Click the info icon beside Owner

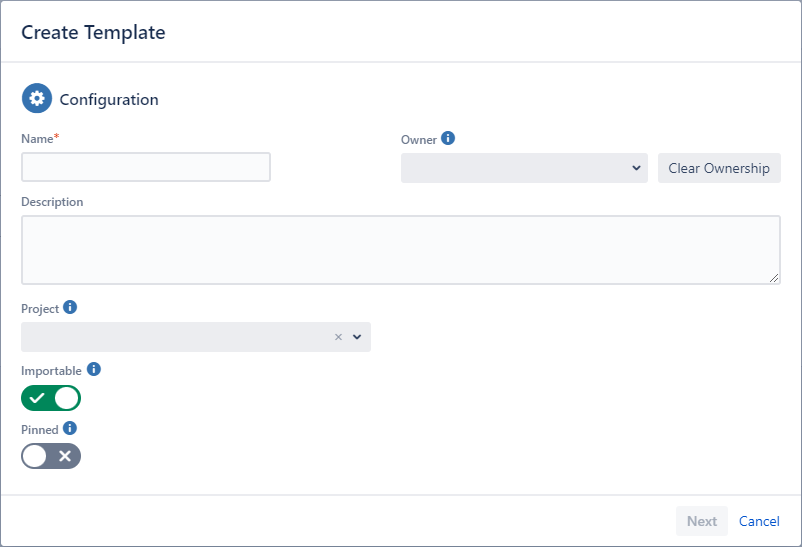[448, 139]
